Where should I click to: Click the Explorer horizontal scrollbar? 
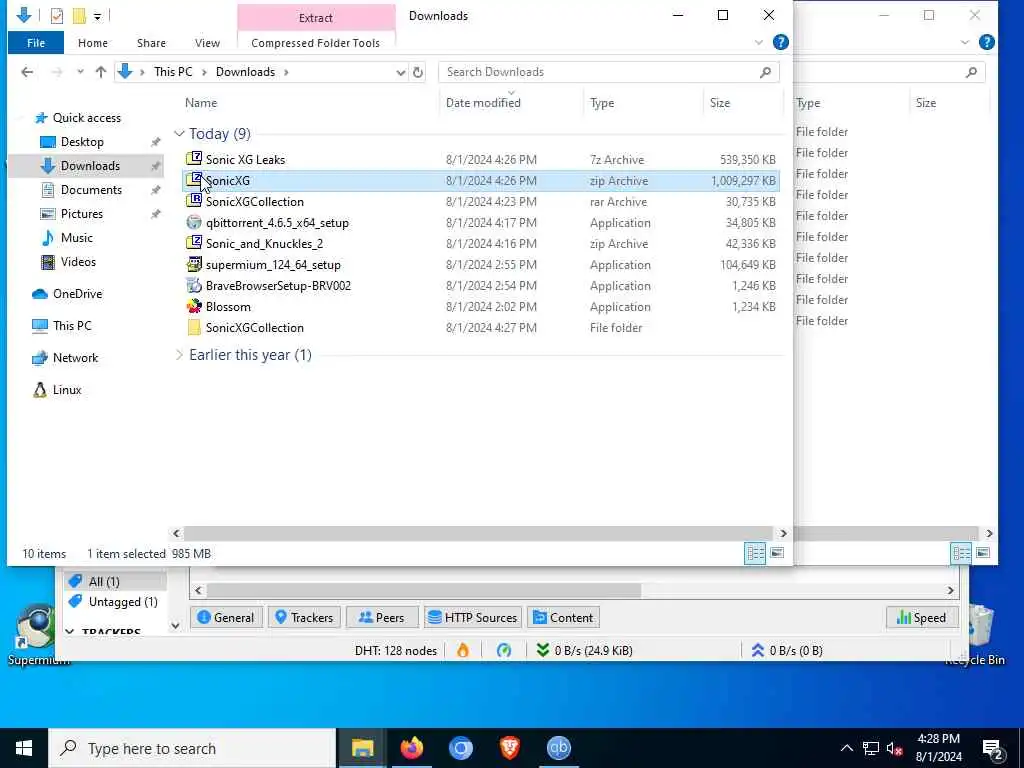pyautogui.click(x=479, y=534)
